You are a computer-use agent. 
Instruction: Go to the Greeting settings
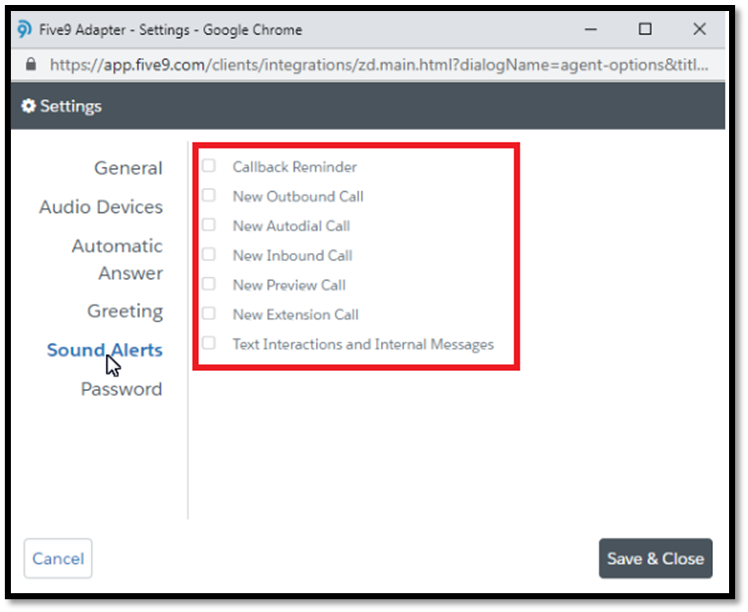pyautogui.click(x=125, y=311)
